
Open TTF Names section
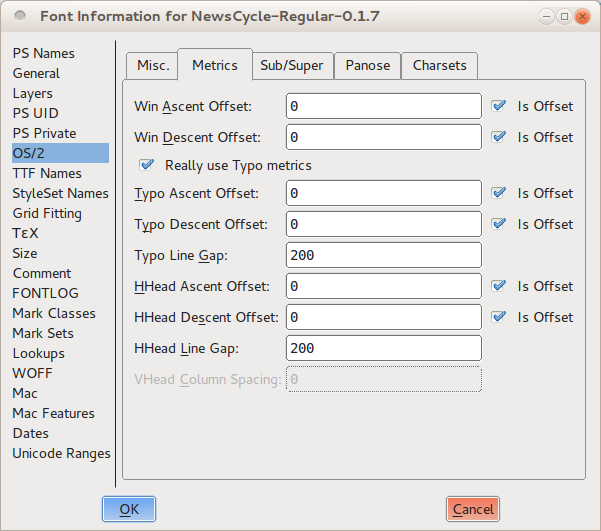(x=47, y=173)
